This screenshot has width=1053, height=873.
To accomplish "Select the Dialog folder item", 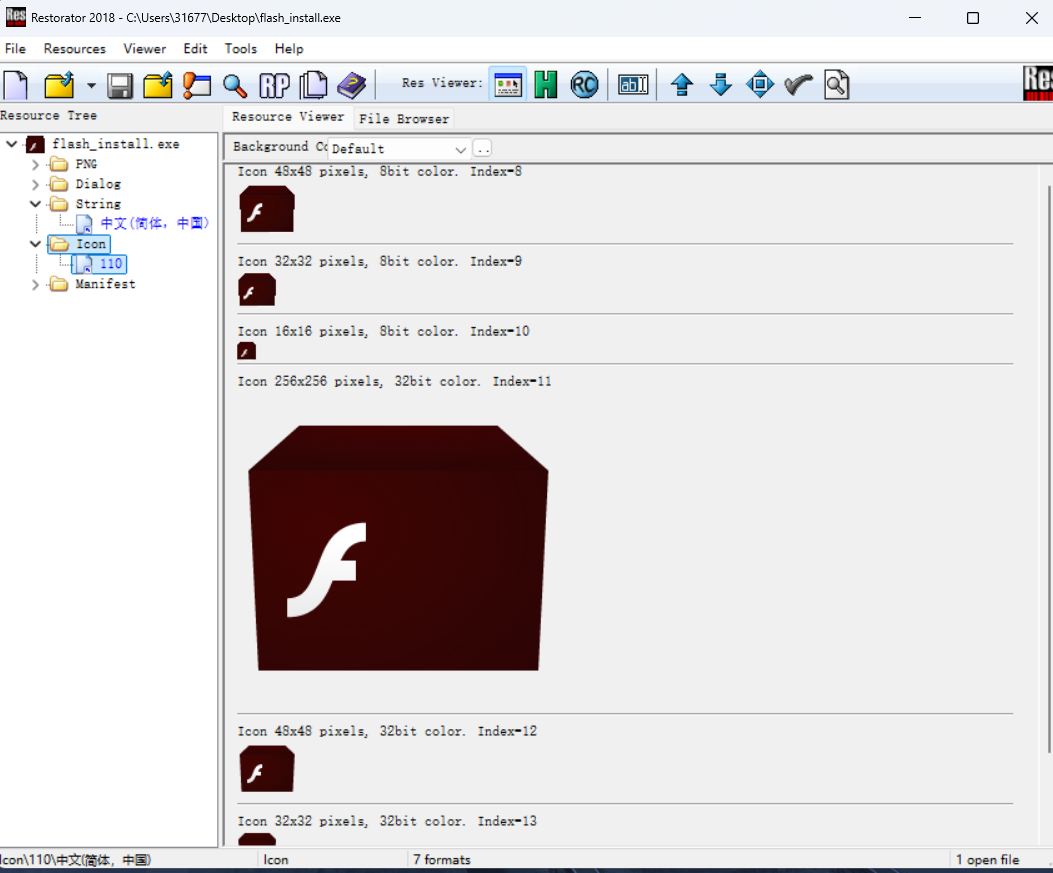I will click(x=98, y=184).
